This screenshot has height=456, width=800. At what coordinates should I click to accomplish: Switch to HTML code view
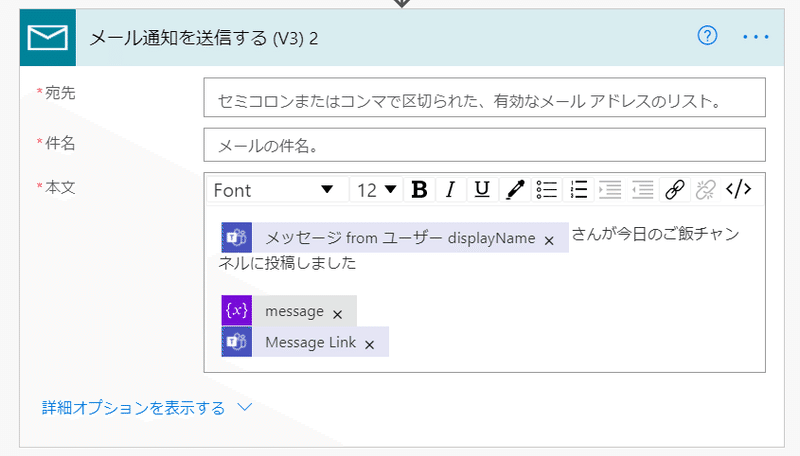[x=738, y=190]
